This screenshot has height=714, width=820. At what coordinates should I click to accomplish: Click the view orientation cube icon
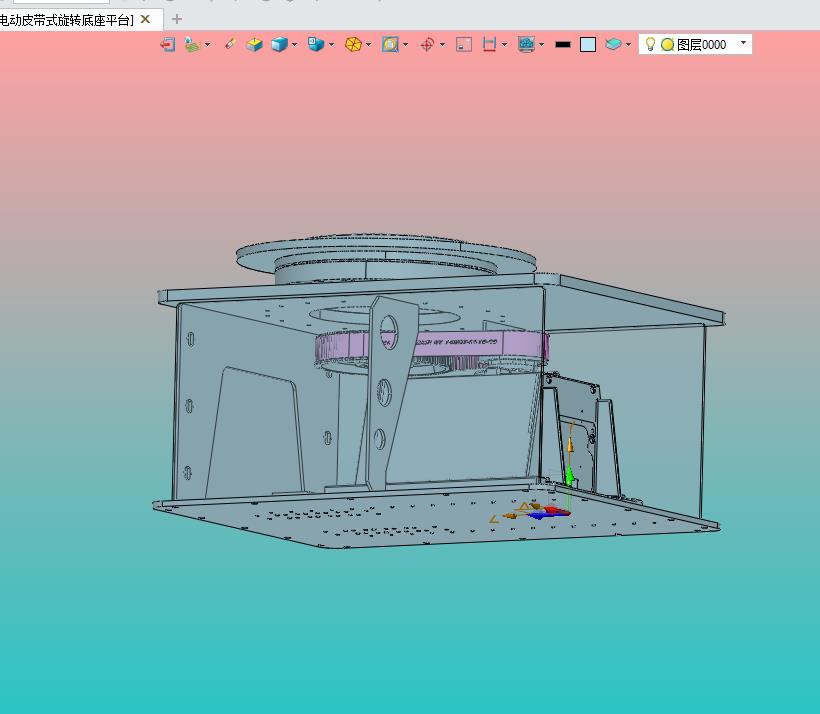pos(316,44)
